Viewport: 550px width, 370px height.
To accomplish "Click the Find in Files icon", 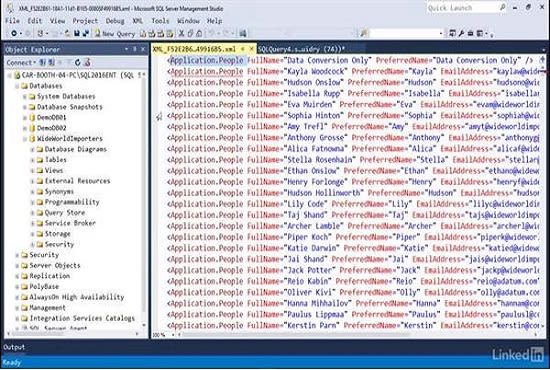I will 364,33.
